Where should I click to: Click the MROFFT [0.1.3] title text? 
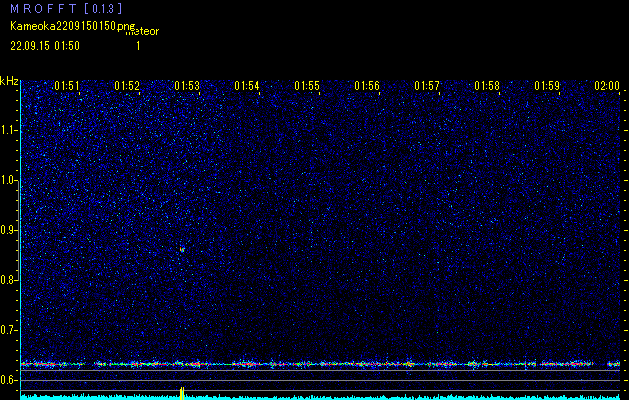point(66,8)
